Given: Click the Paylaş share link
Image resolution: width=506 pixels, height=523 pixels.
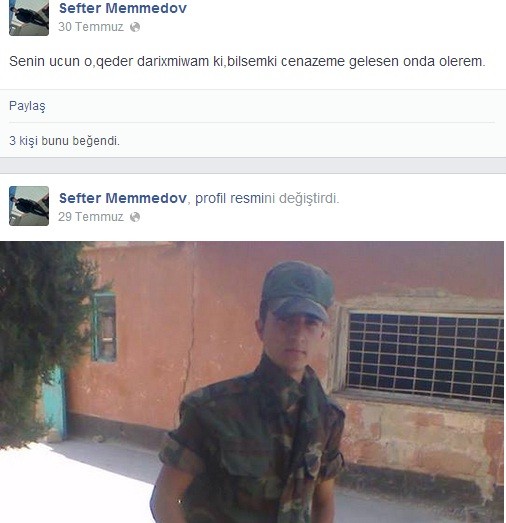Looking at the screenshot, I should pos(27,106).
